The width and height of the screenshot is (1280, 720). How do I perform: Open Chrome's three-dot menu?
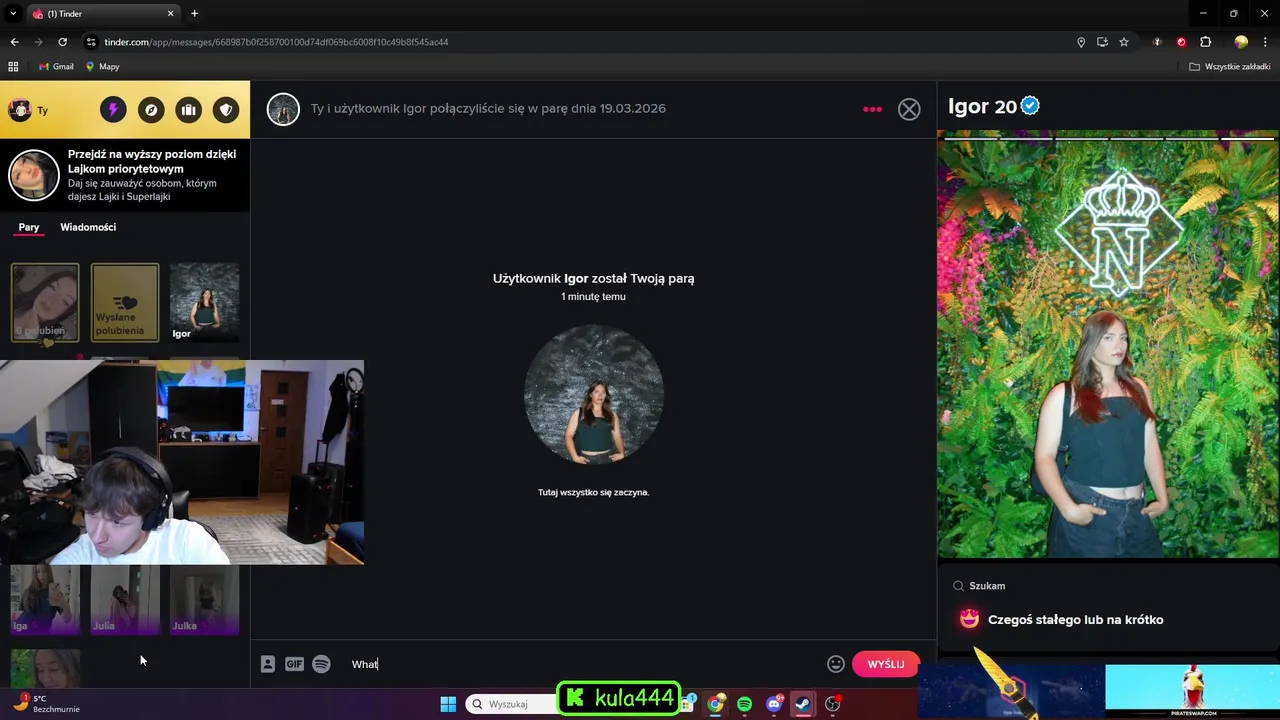coord(1265,42)
